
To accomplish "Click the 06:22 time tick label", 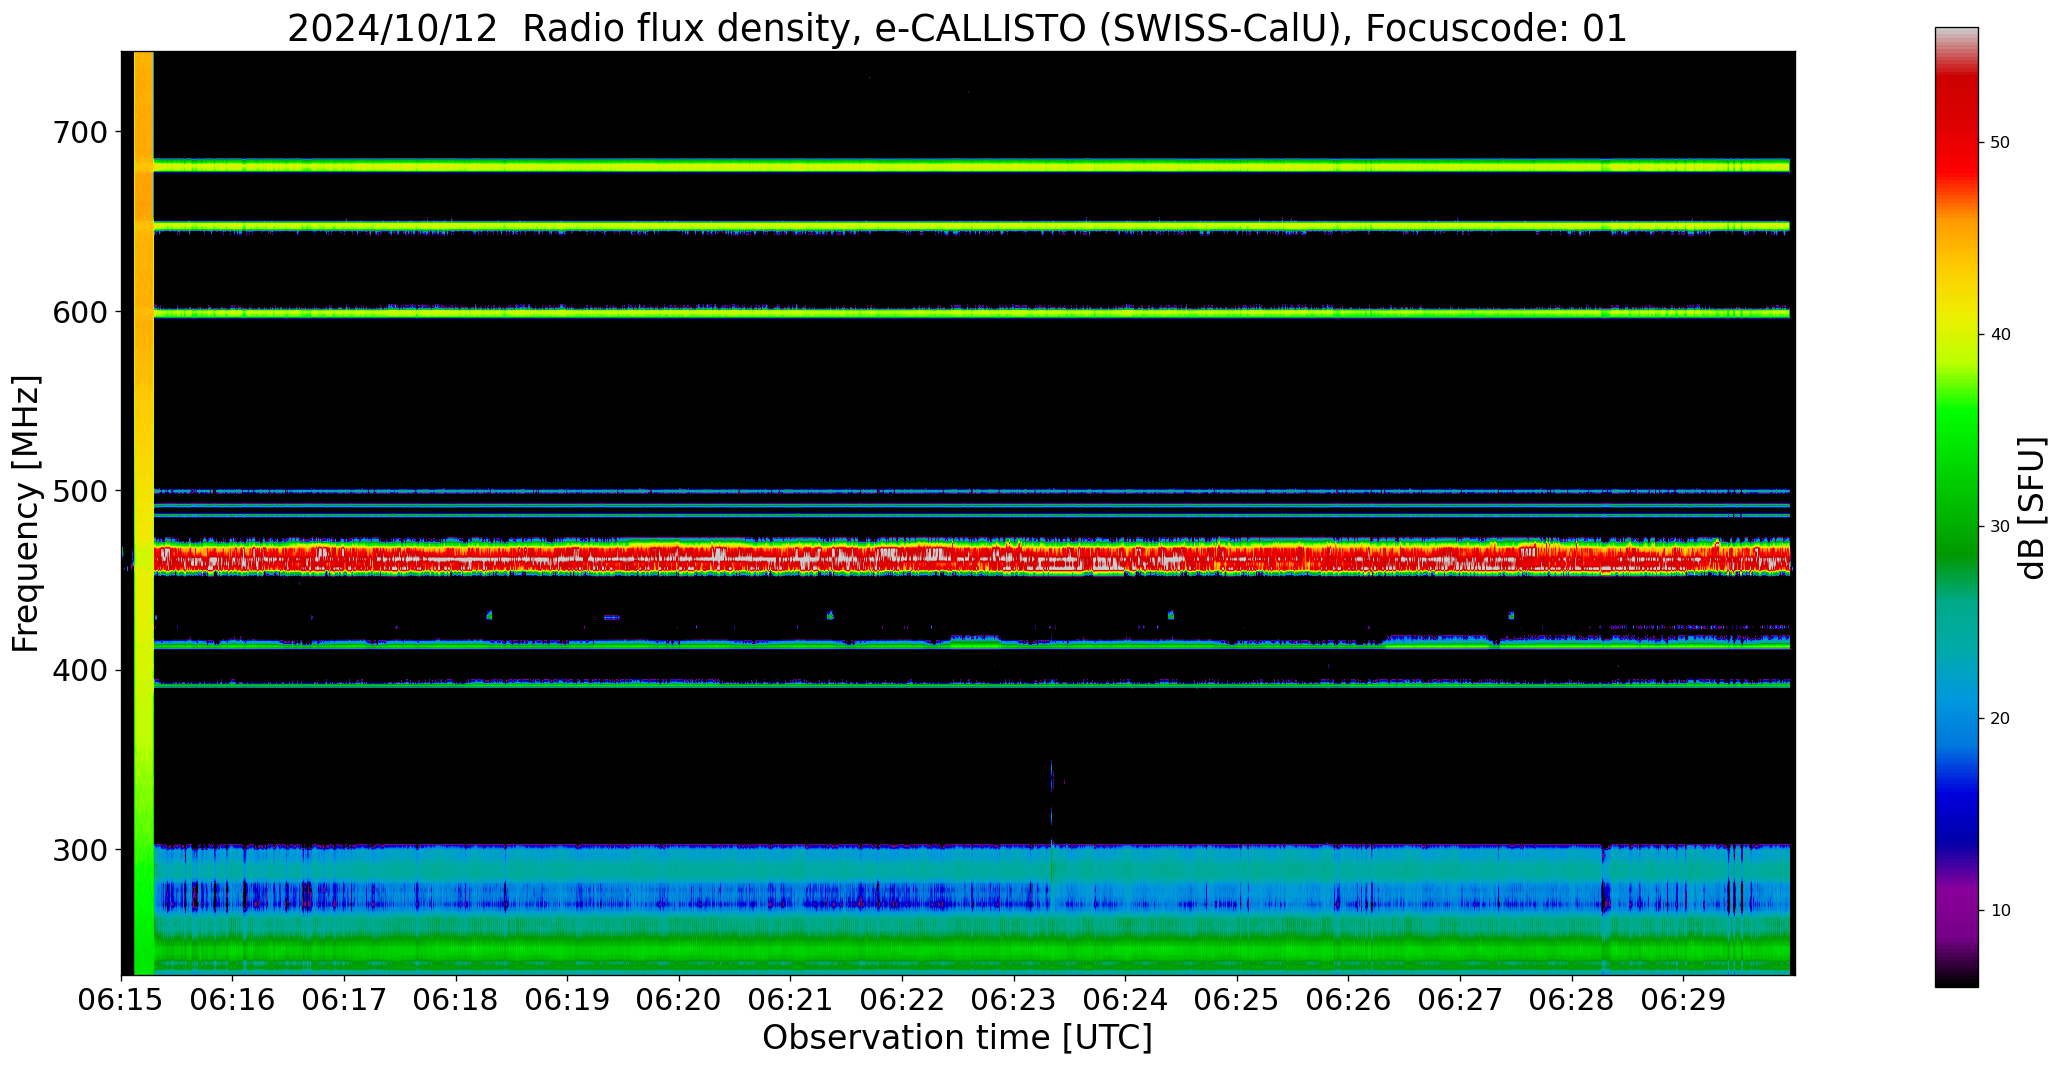I will [902, 999].
